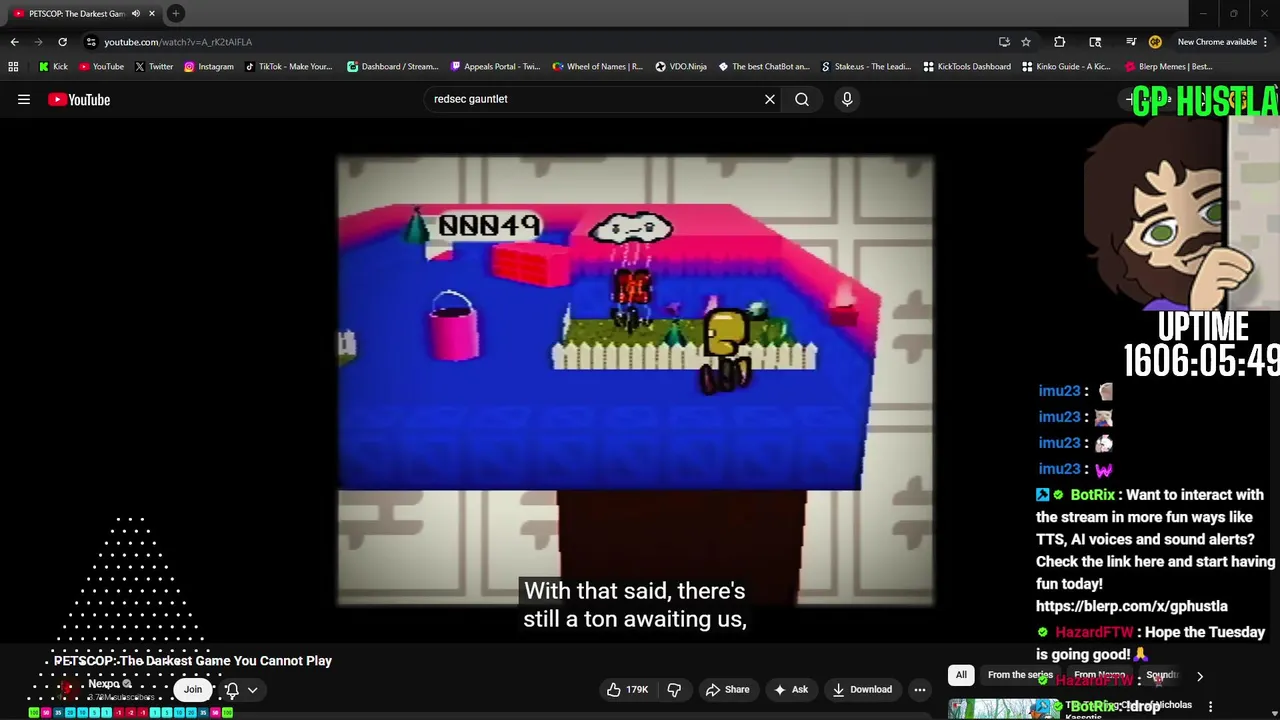Open the Chrome profile avatar
Screen dimensions: 1280x720
1155,42
